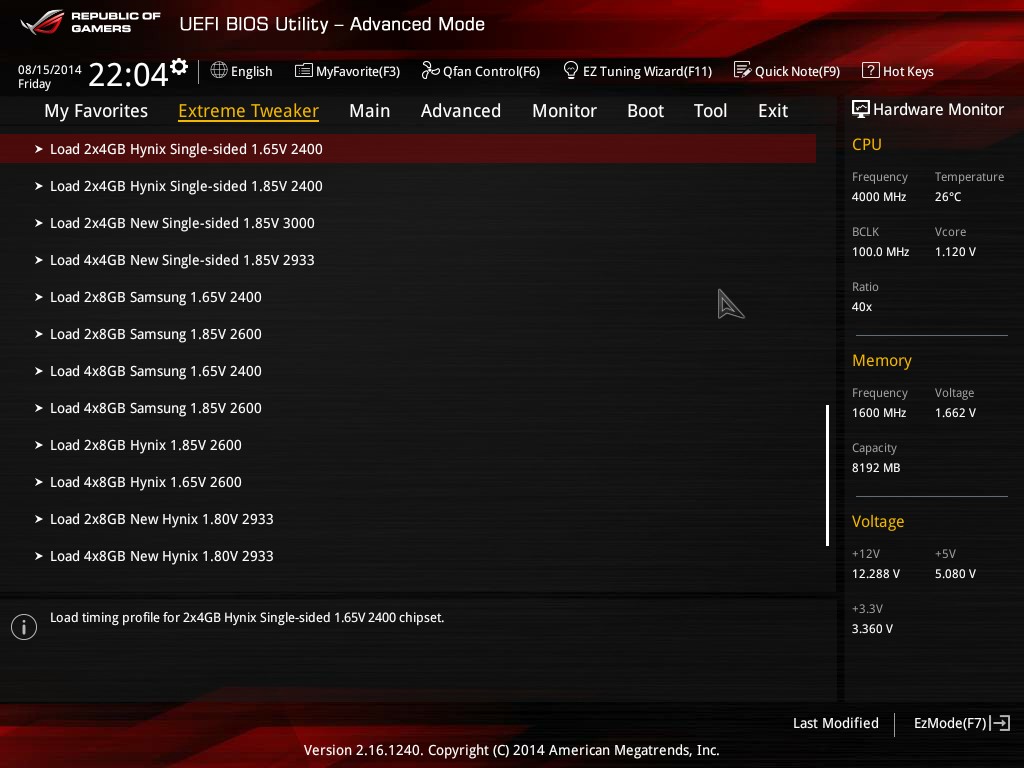Expand arrow for 2x8GB Samsung 1.85V 2600
Image resolution: width=1024 pixels, height=768 pixels.
pos(39,334)
